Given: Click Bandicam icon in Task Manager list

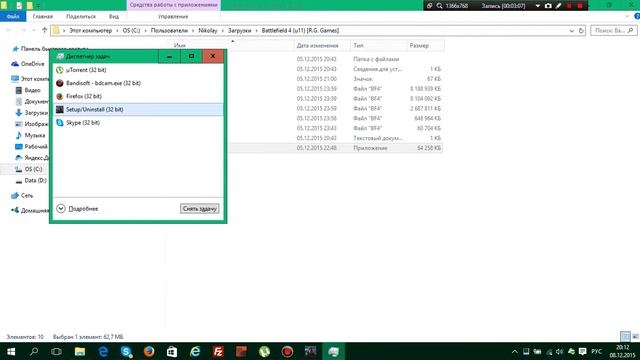Looking at the screenshot, I should [x=60, y=83].
